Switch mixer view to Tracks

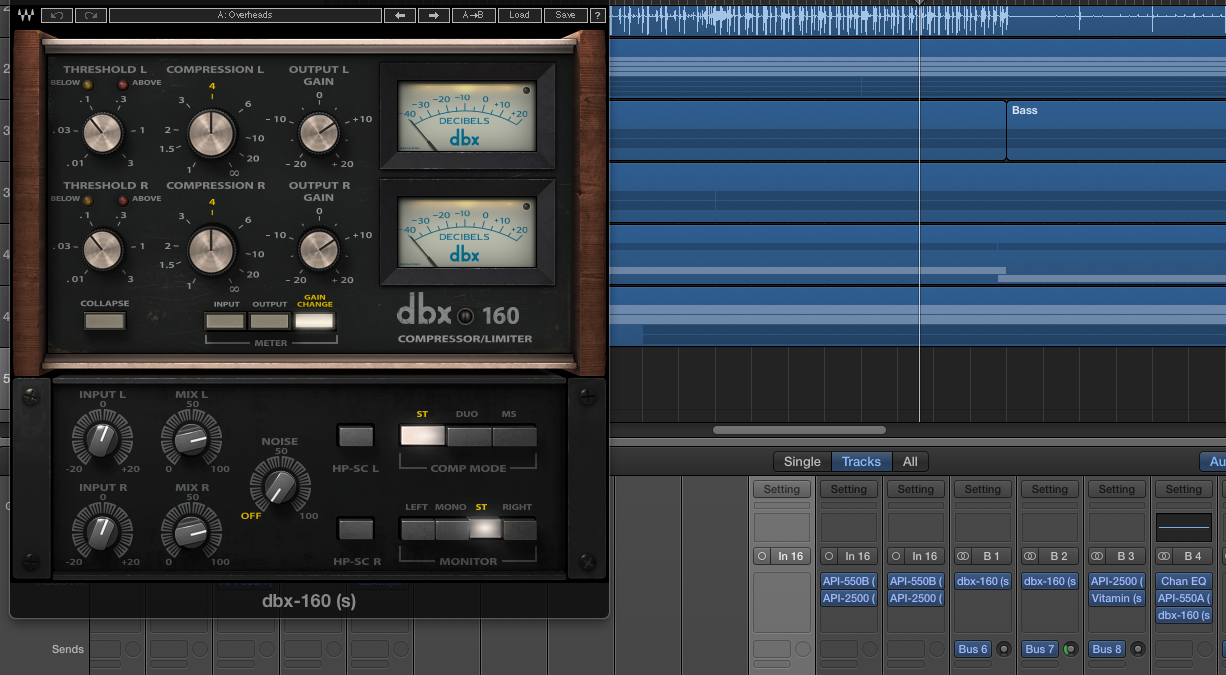861,461
